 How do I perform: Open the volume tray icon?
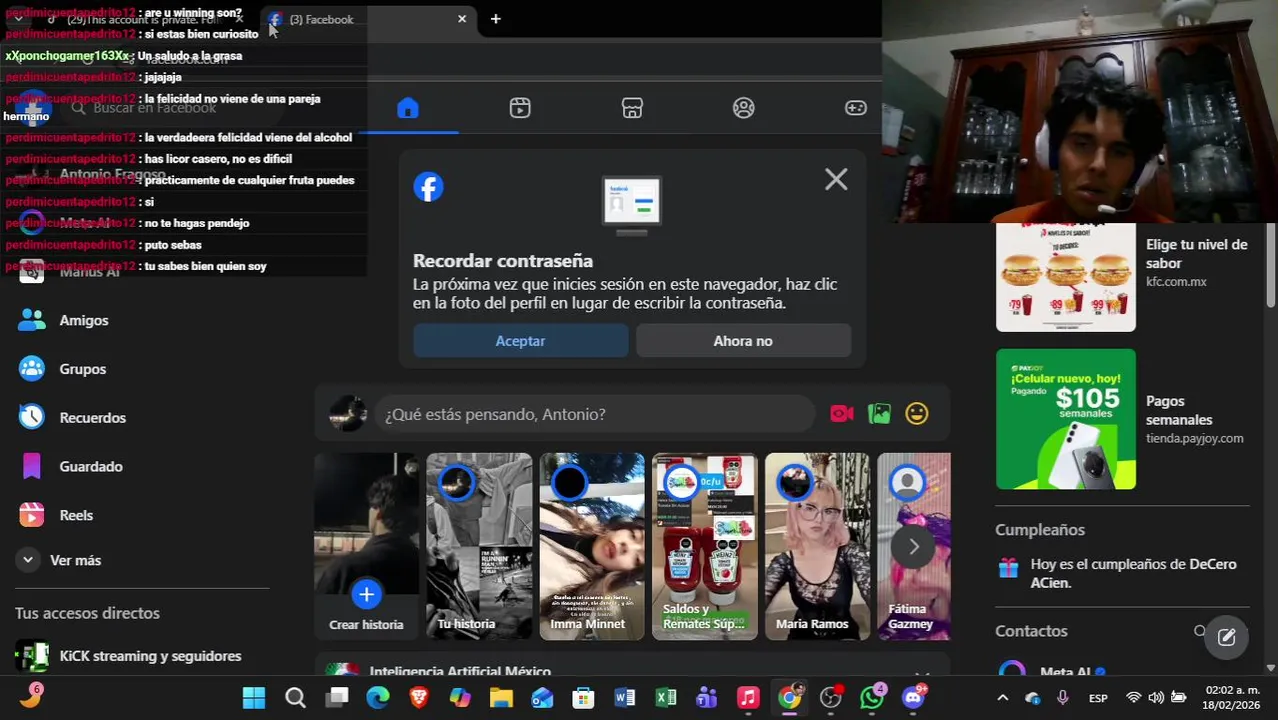click(x=1156, y=698)
